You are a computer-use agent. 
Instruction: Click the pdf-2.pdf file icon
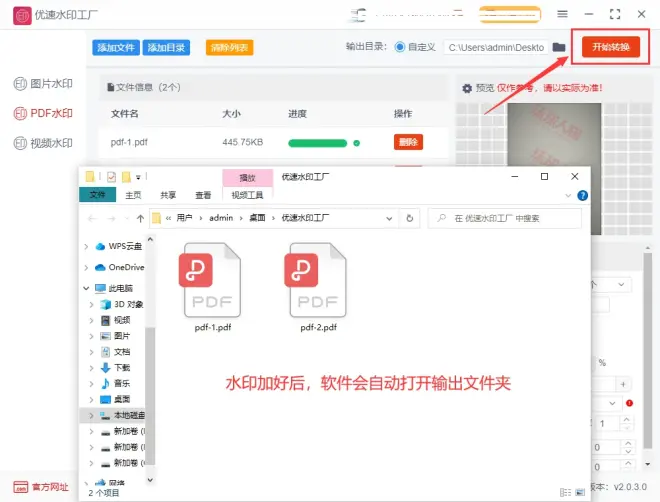coord(317,279)
